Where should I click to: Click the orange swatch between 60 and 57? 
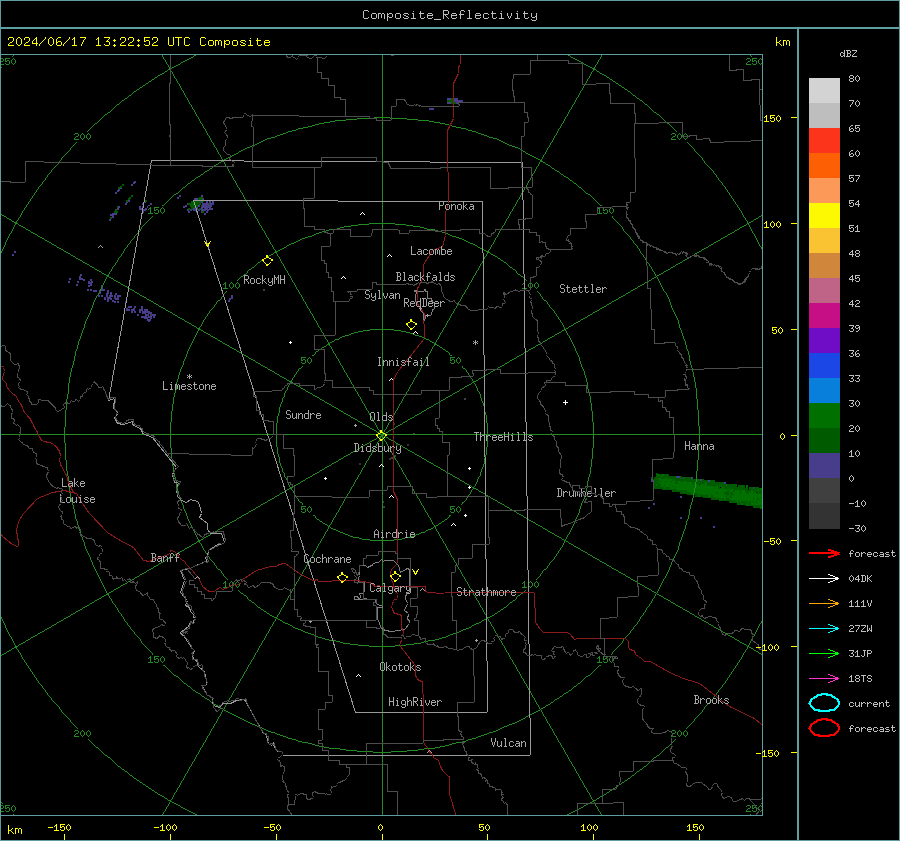[x=824, y=165]
